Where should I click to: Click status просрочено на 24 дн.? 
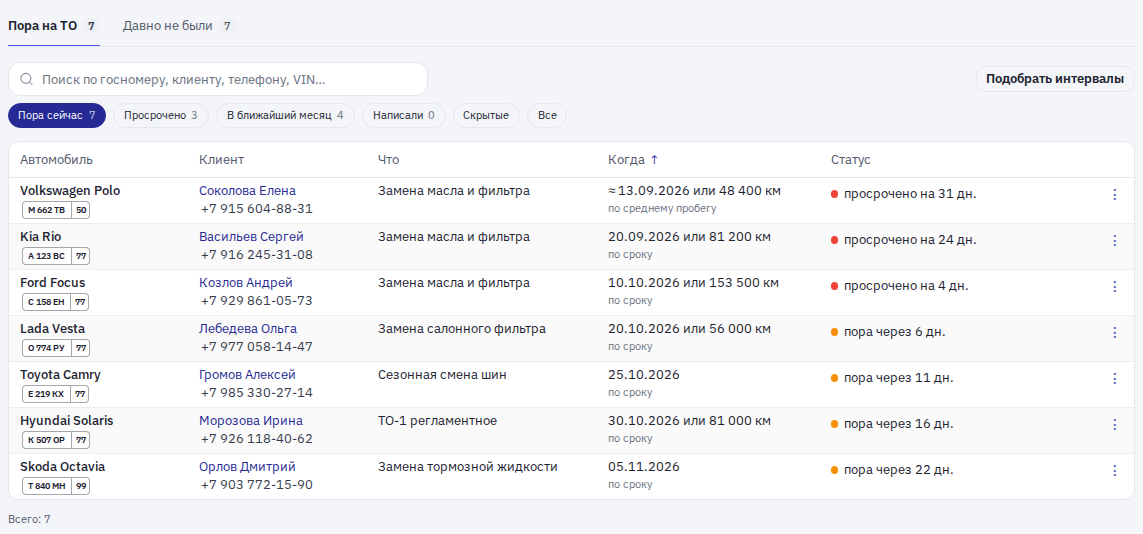[x=904, y=240]
